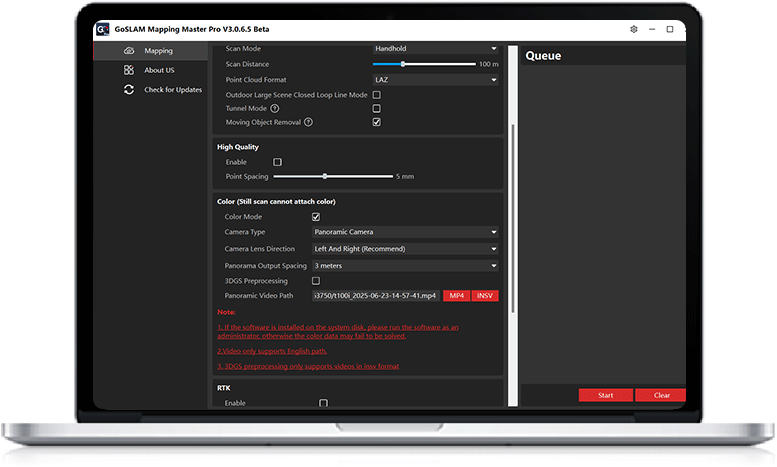
Task: Click the INSV button
Action: tap(485, 295)
